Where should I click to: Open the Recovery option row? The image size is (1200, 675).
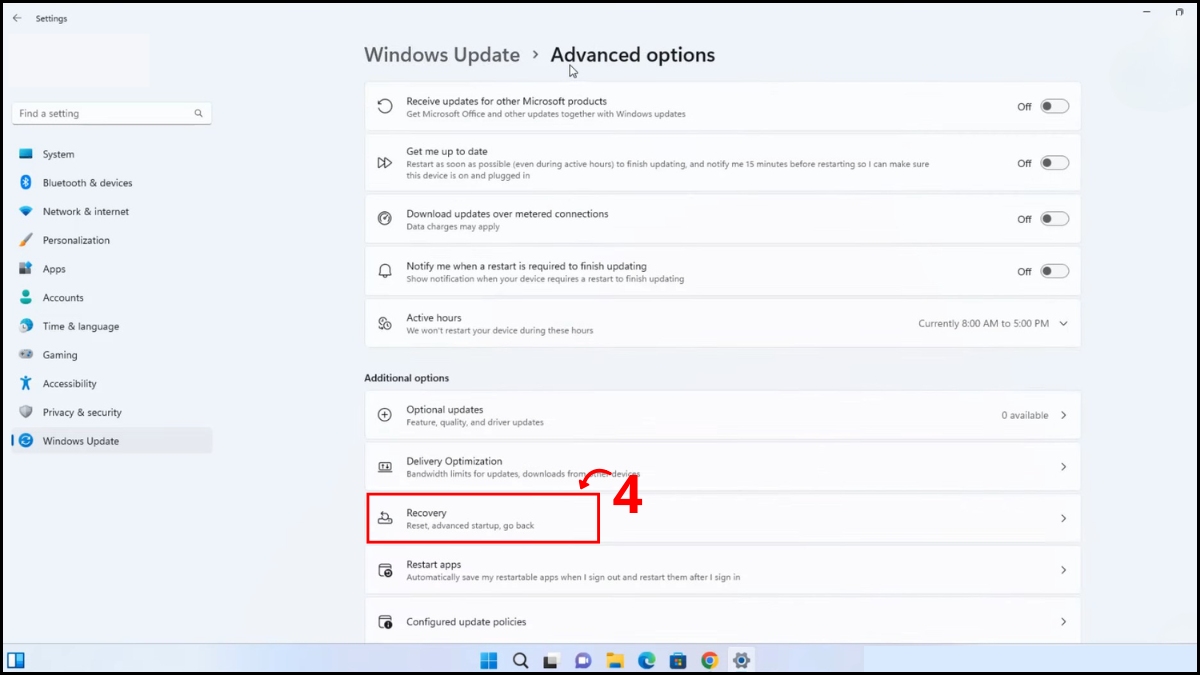(723, 518)
